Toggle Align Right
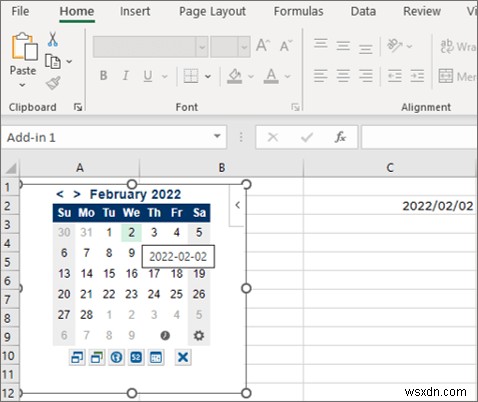The height and width of the screenshot is (402, 478). pos(365,76)
